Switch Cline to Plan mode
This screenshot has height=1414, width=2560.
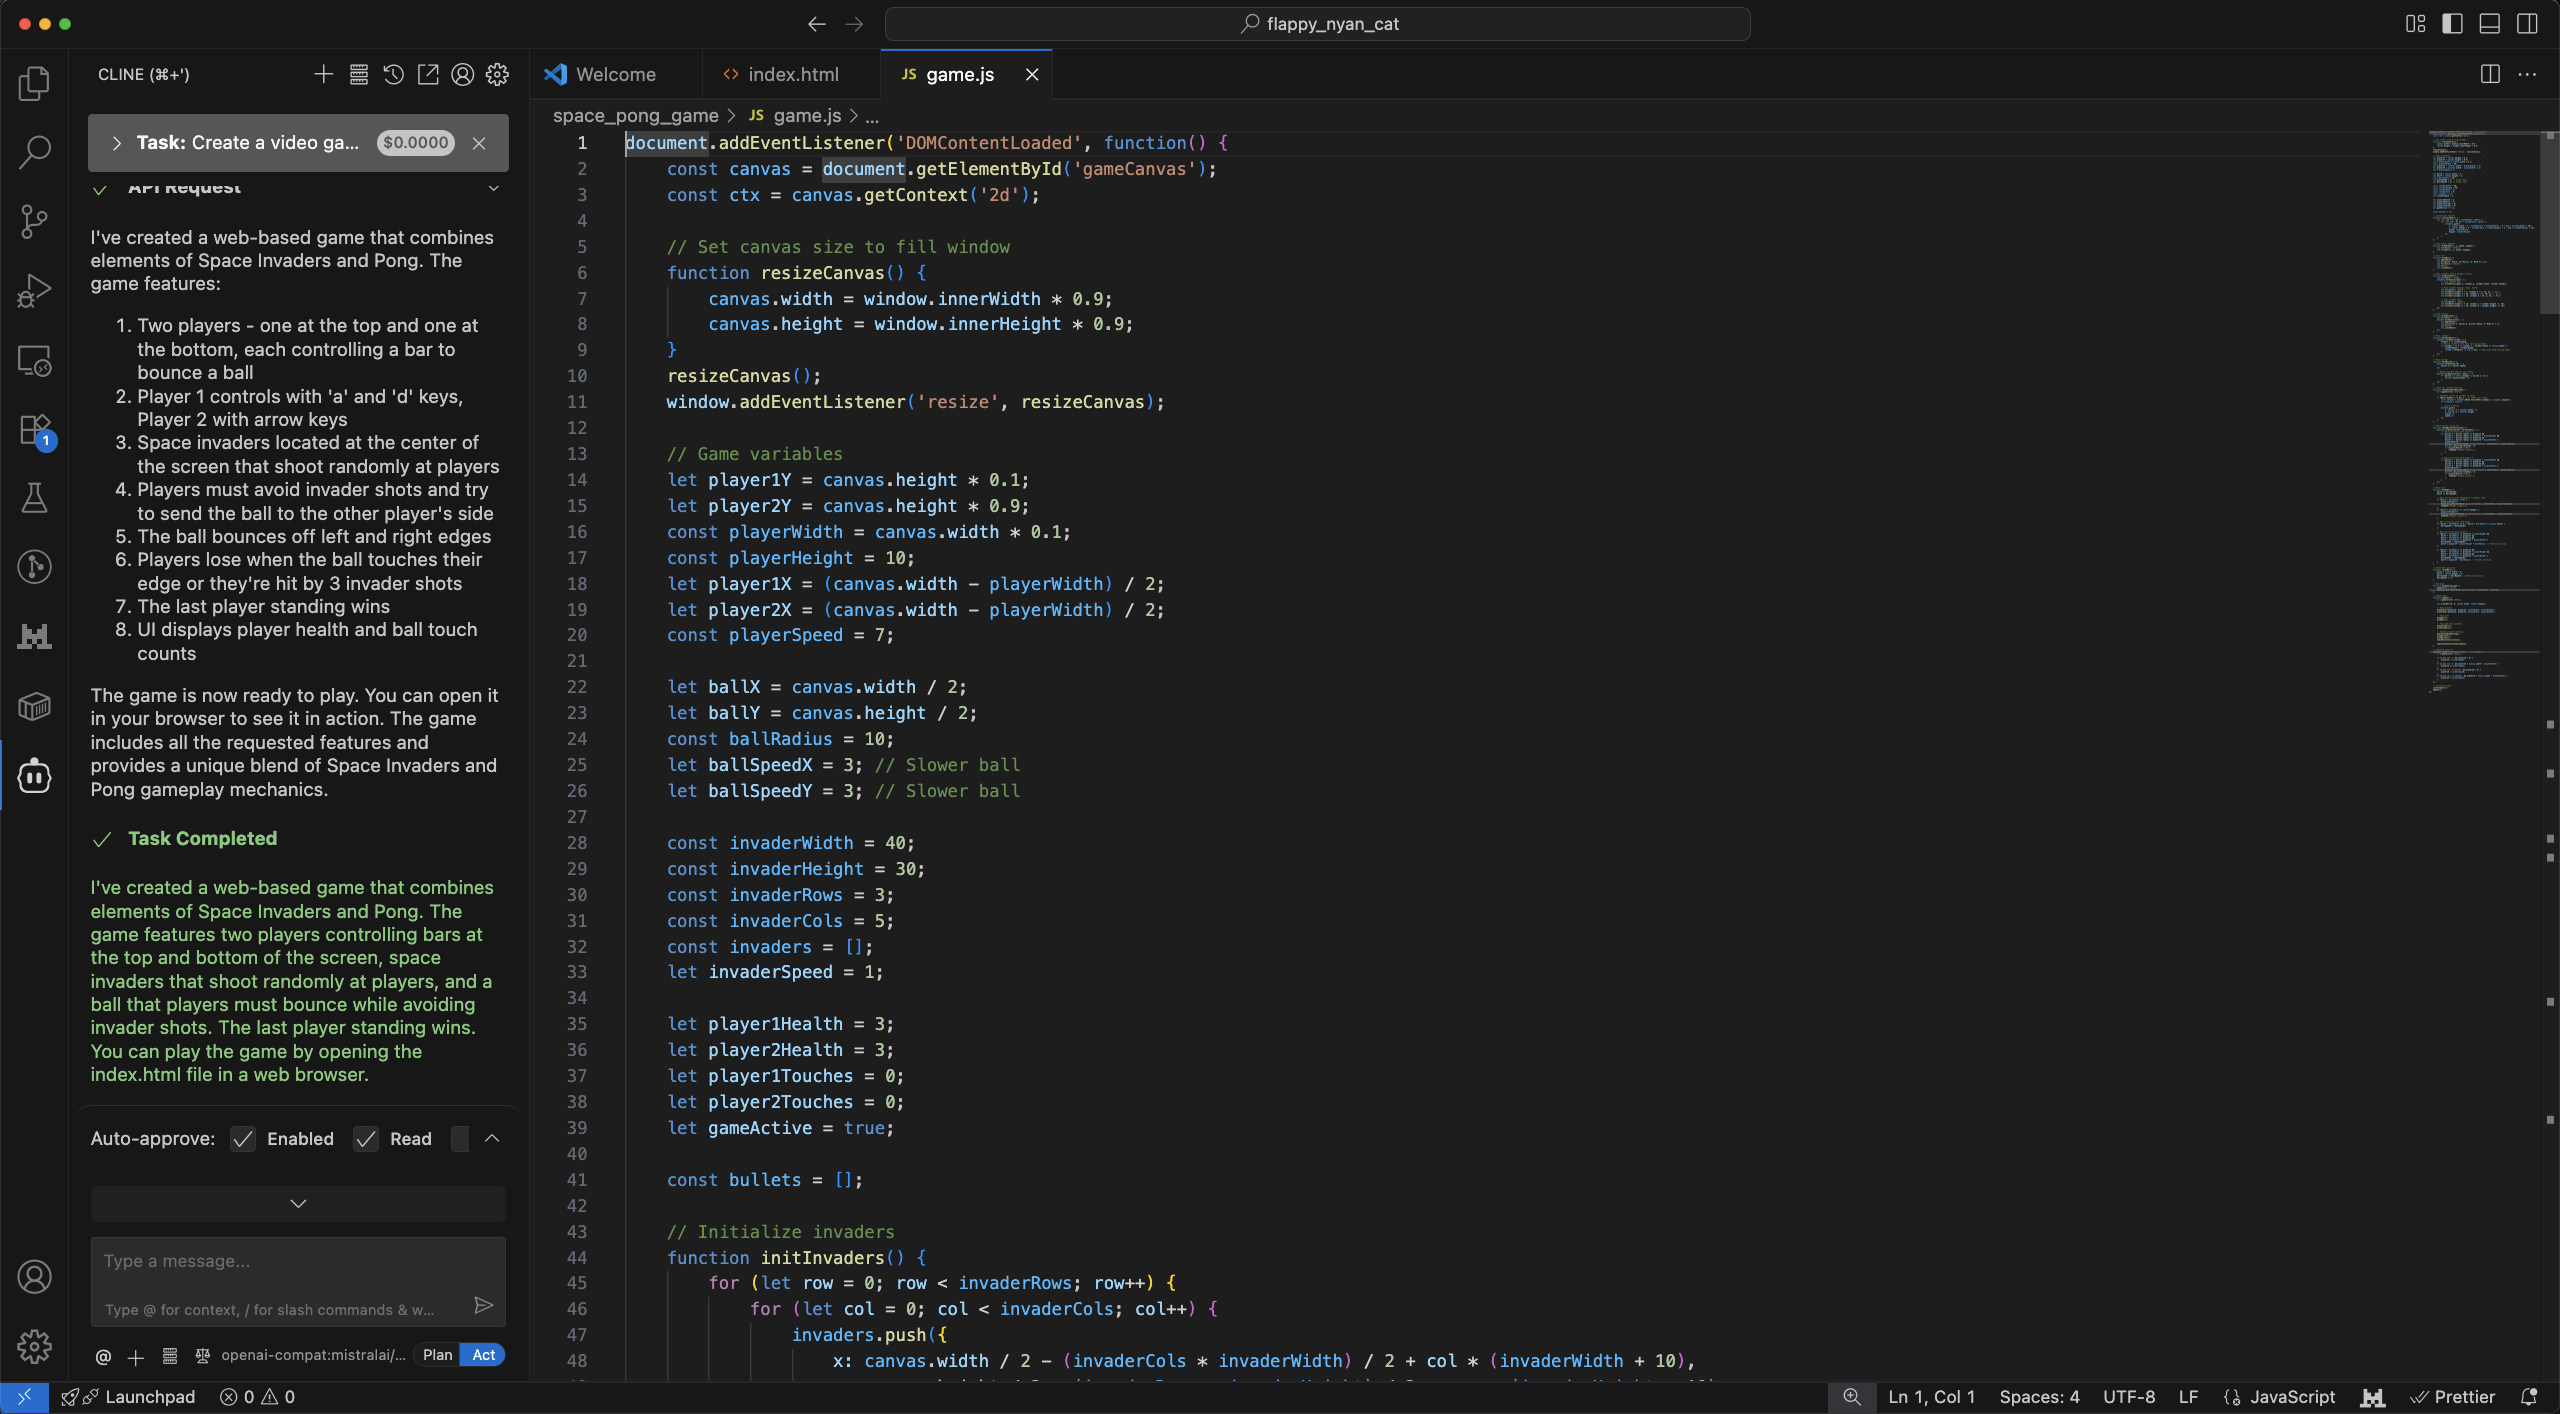[437, 1355]
